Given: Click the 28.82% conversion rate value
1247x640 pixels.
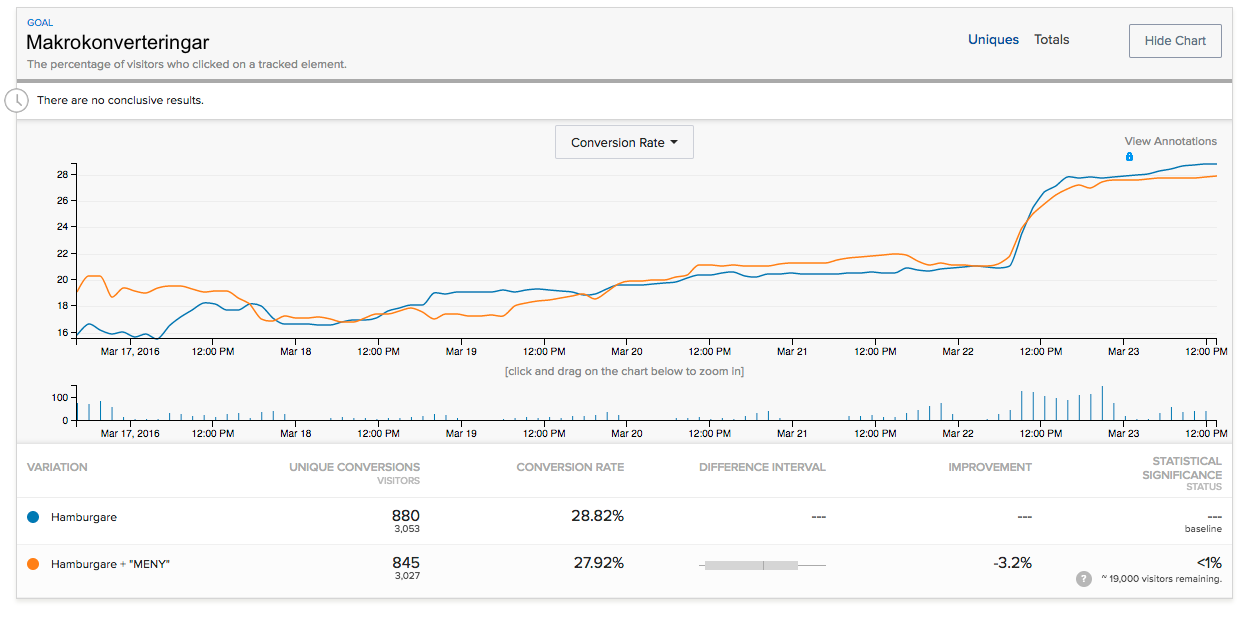Looking at the screenshot, I should click(598, 516).
